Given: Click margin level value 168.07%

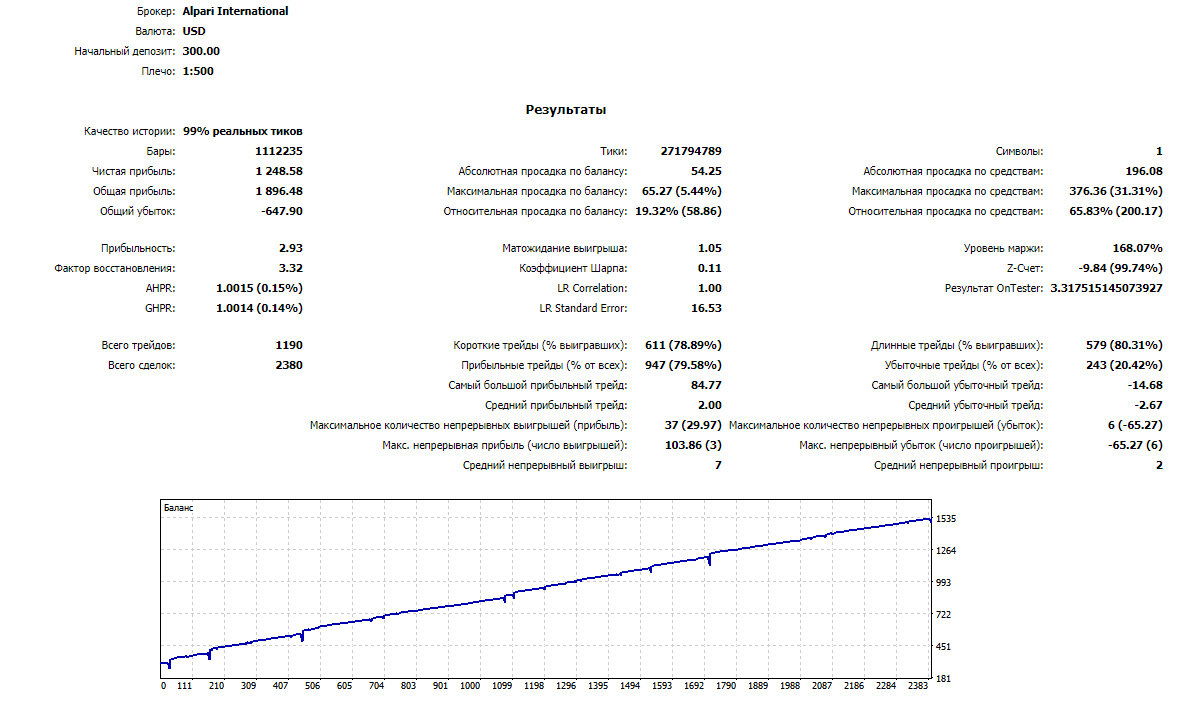Looking at the screenshot, I should (x=1137, y=248).
